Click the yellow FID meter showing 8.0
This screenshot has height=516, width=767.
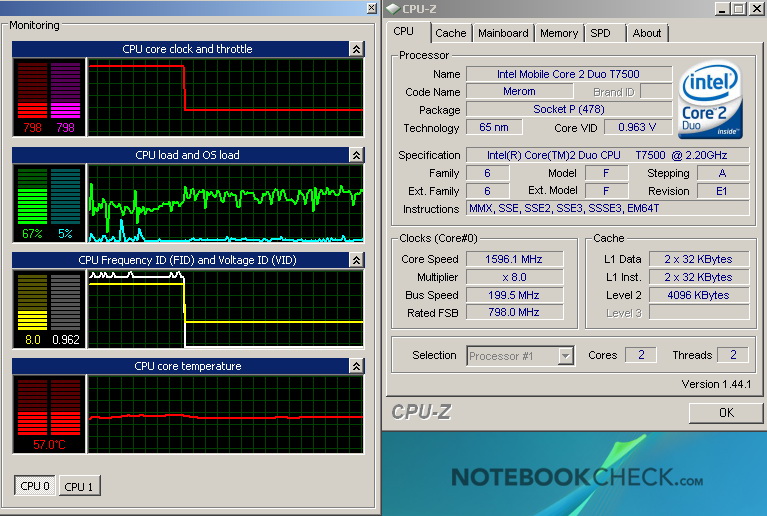pos(32,302)
